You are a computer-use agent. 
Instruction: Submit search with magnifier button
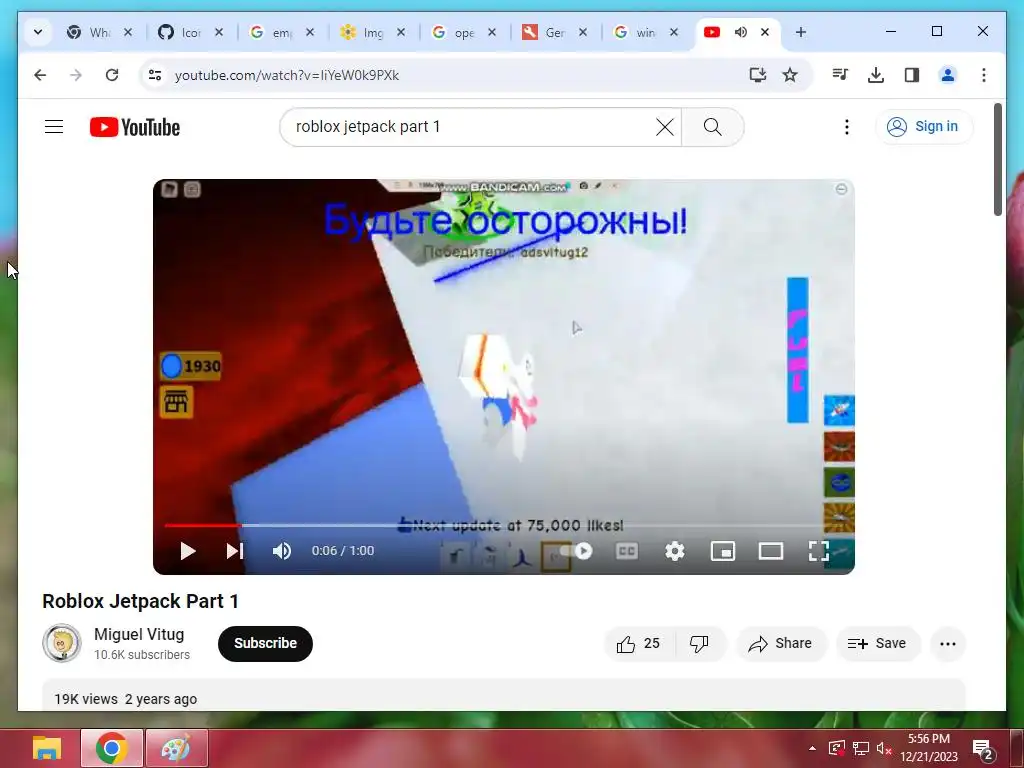coord(712,127)
